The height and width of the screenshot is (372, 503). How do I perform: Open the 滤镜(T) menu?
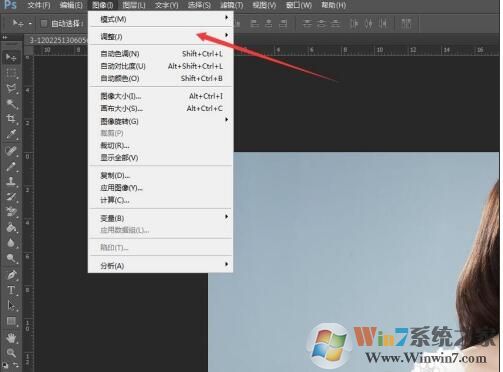click(232, 5)
